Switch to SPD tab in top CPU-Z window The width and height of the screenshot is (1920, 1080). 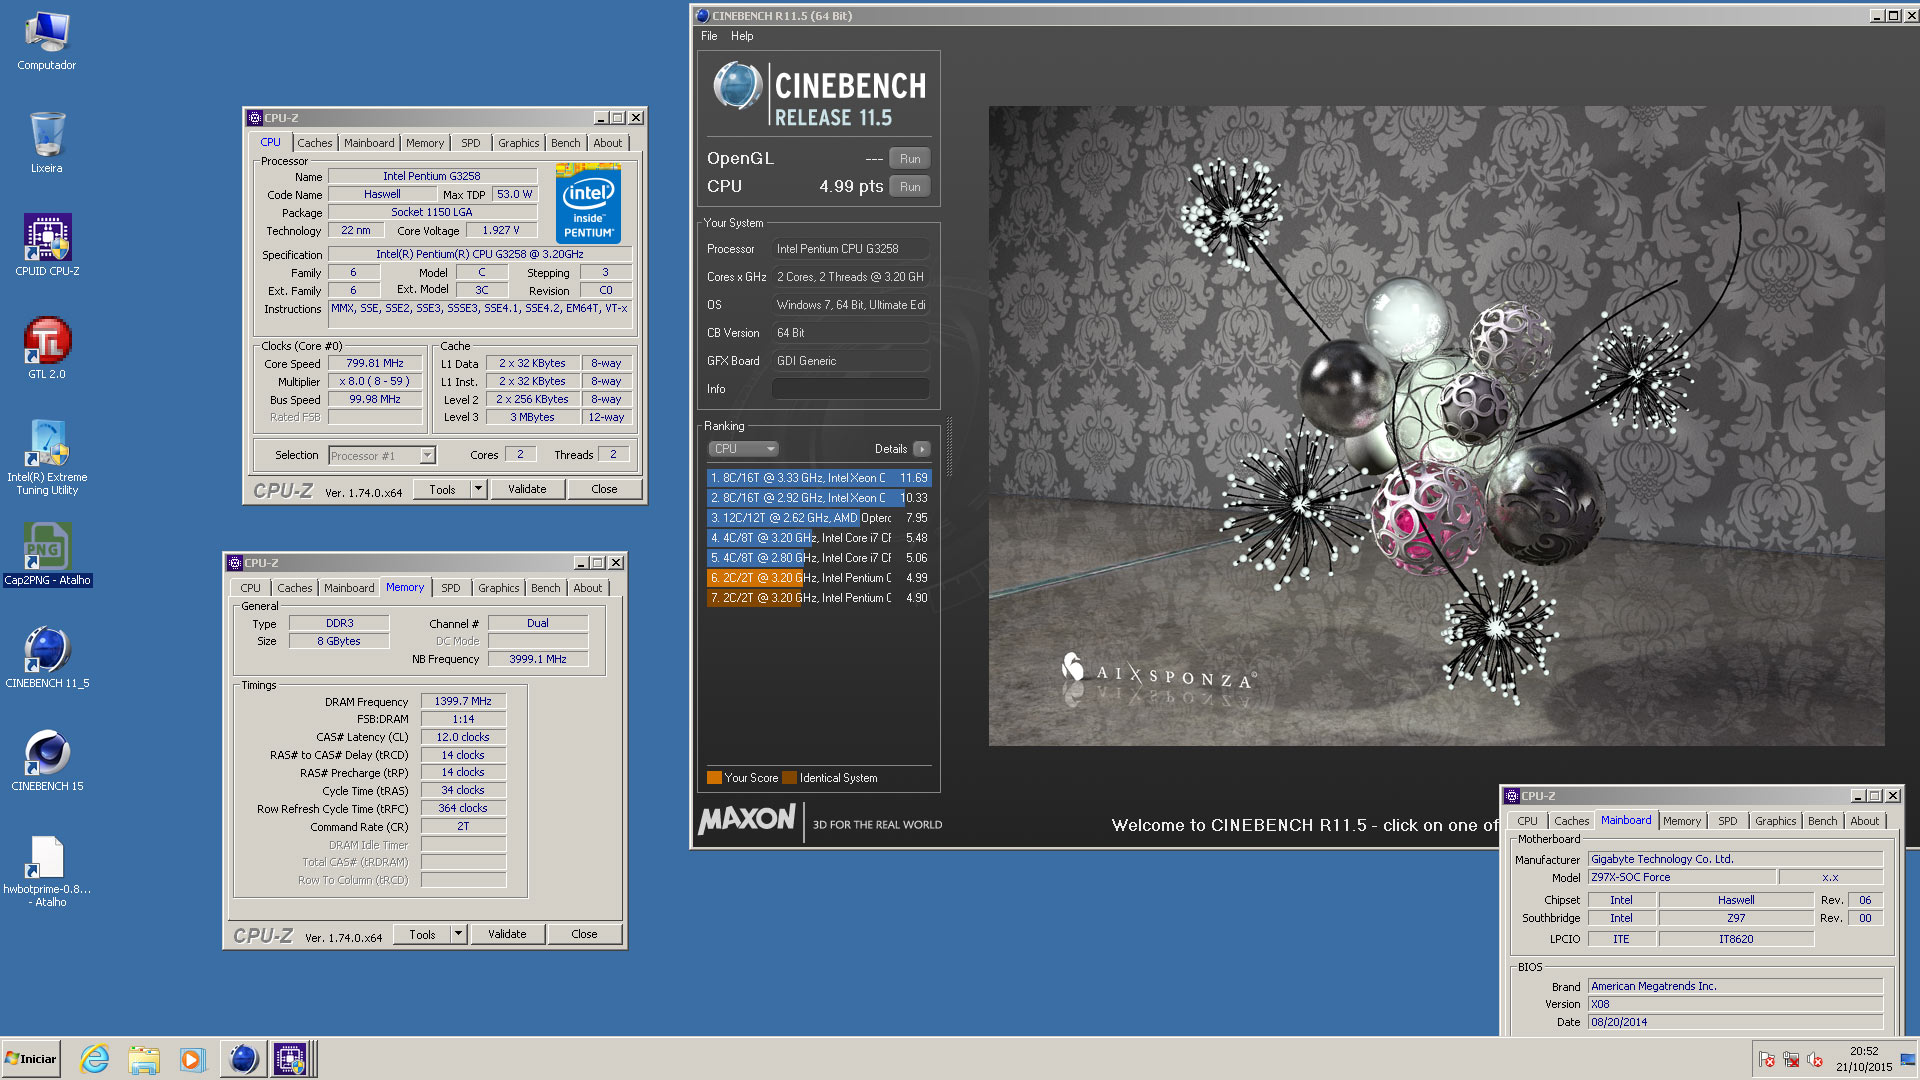click(471, 143)
